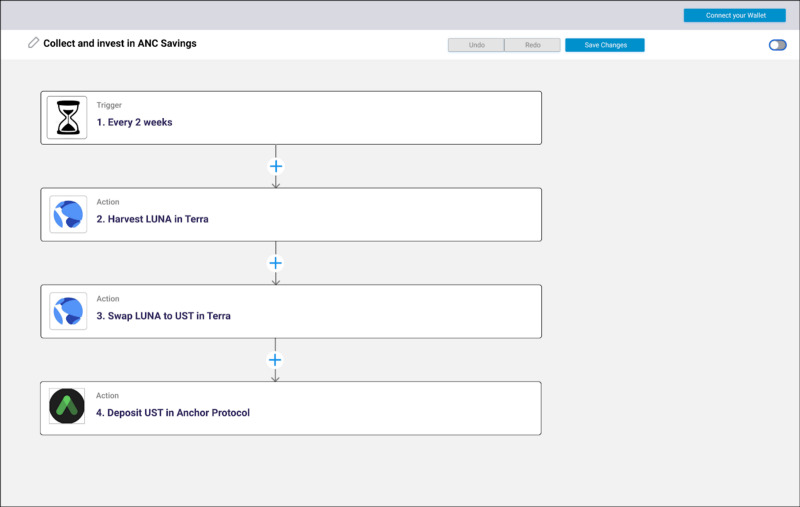Screen dimensions: 800x507
Task: Open '2. Harvest LUNA in Terra' step title
Action: tap(152, 219)
